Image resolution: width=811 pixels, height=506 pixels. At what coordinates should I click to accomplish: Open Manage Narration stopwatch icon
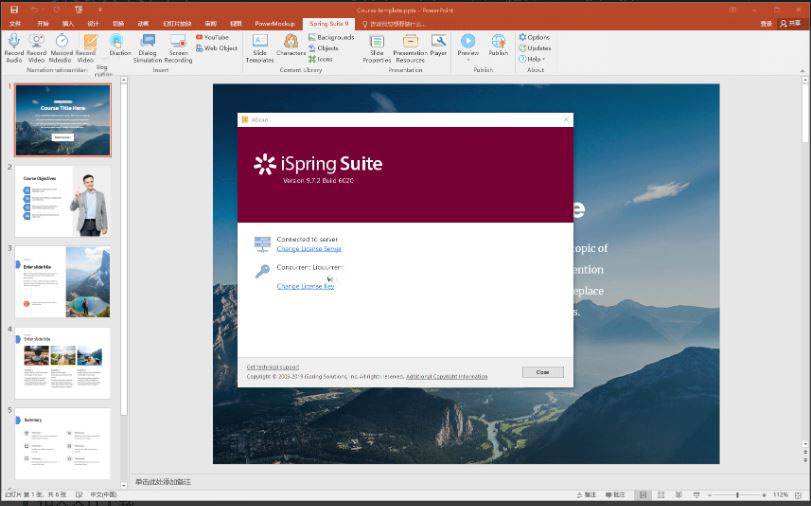tap(62, 41)
